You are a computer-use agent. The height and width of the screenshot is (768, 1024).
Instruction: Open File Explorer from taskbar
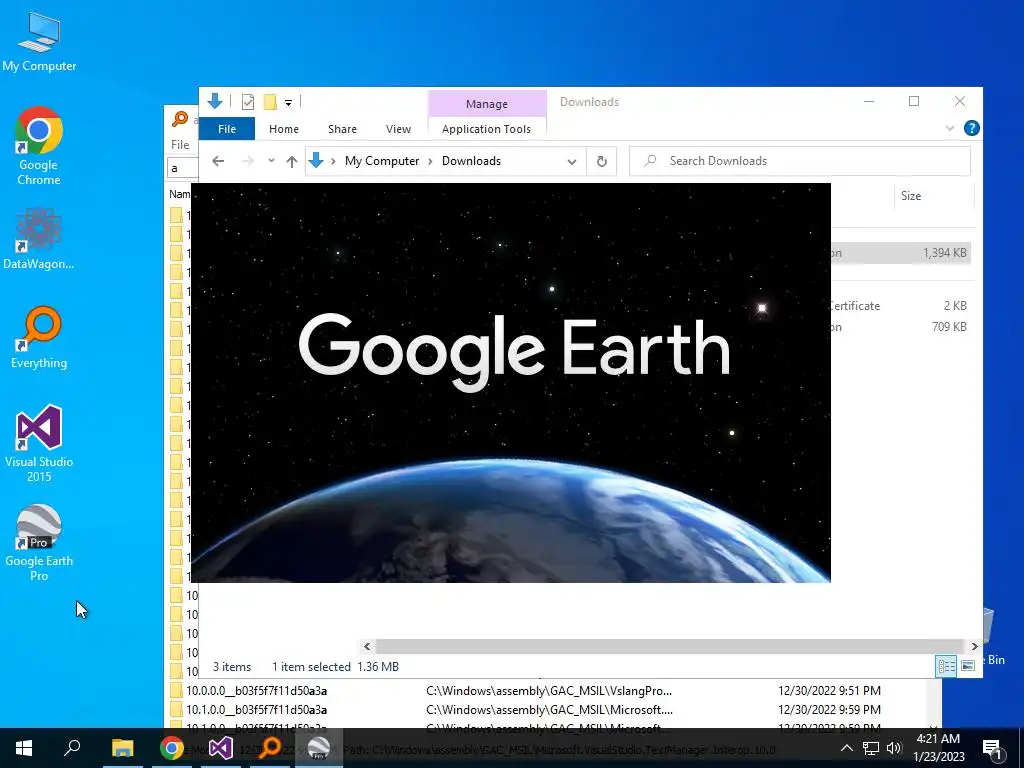(122, 748)
